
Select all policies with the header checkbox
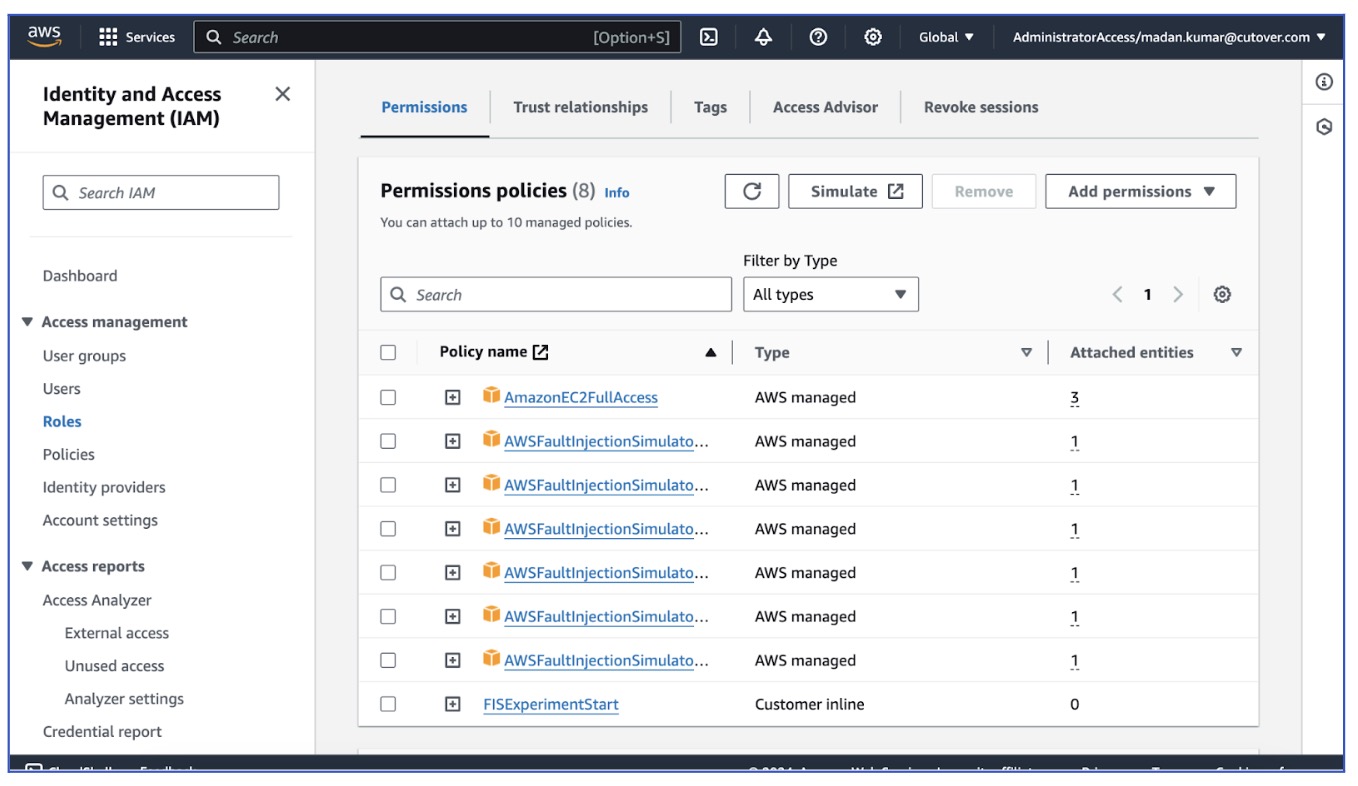[x=388, y=353]
